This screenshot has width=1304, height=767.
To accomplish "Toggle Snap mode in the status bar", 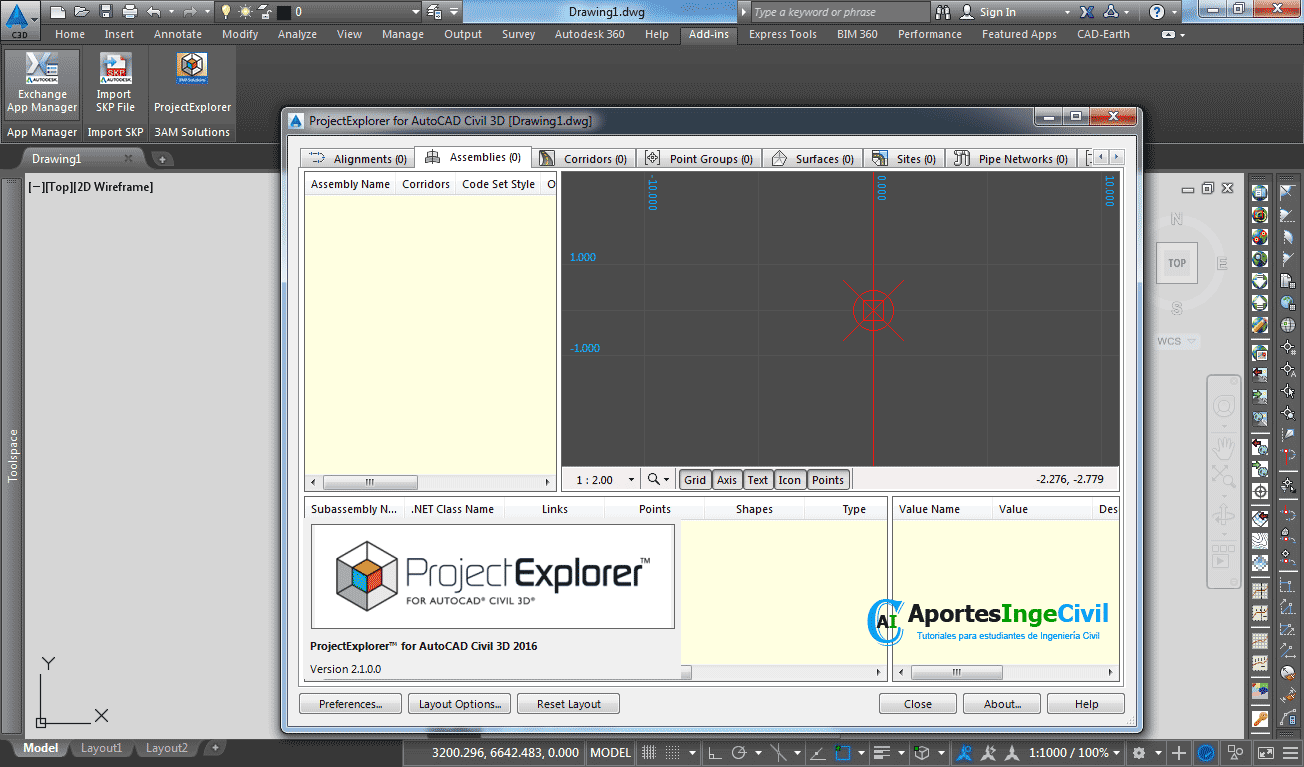I will [673, 752].
